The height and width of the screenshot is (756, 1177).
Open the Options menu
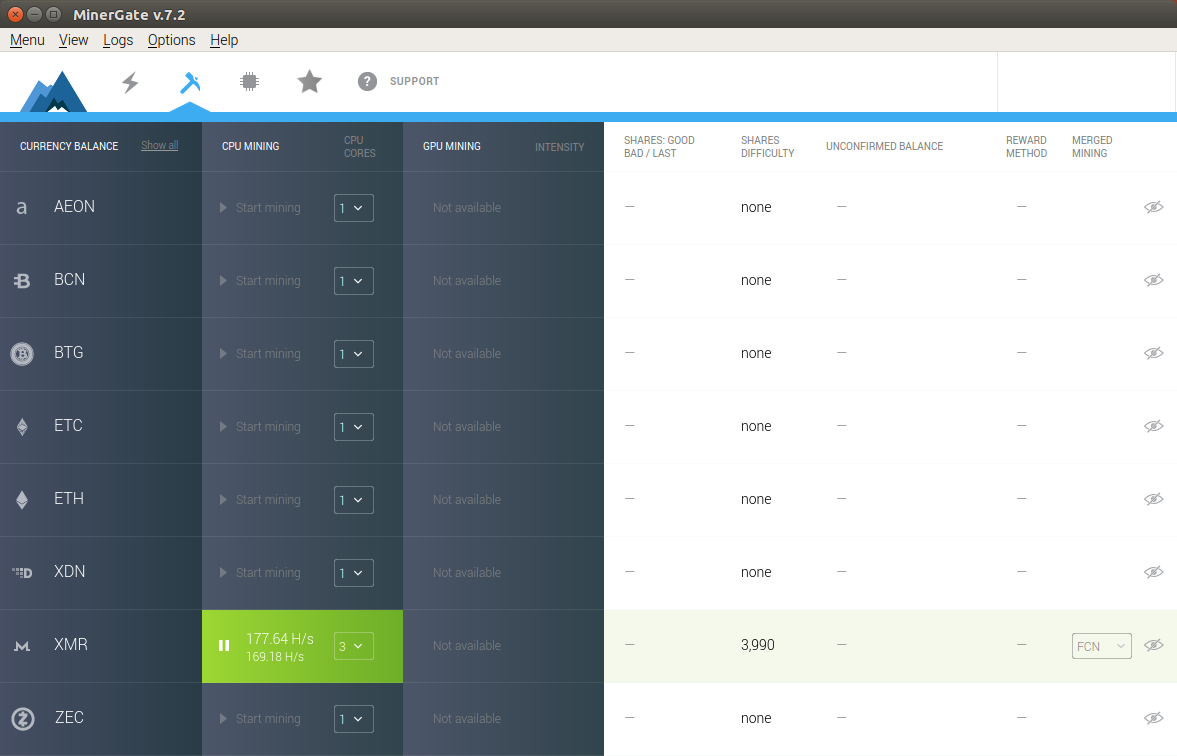(171, 40)
